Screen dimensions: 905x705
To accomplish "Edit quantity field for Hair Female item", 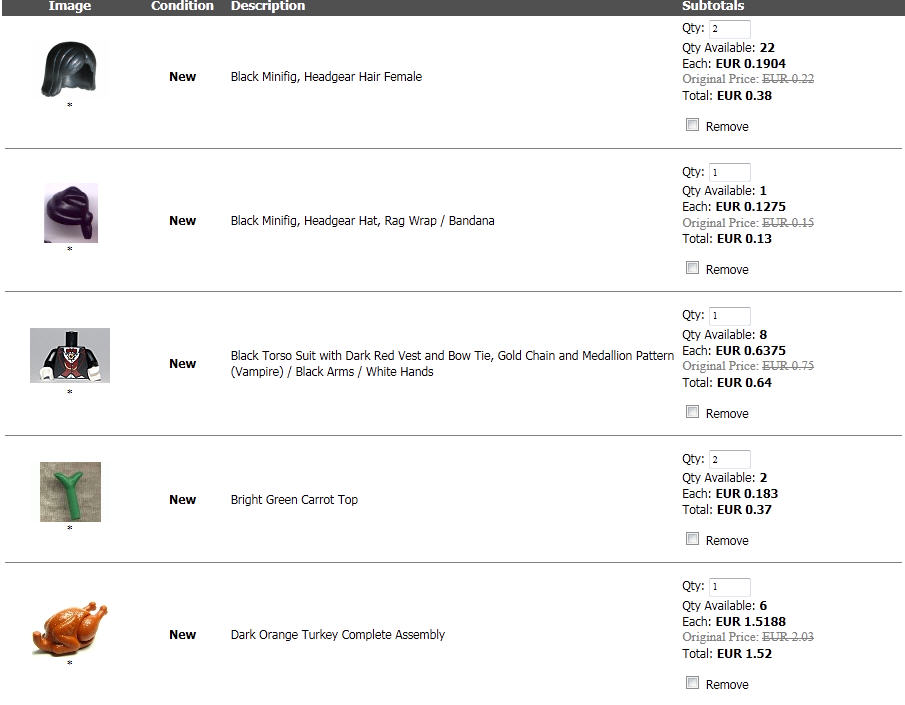I will point(729,29).
